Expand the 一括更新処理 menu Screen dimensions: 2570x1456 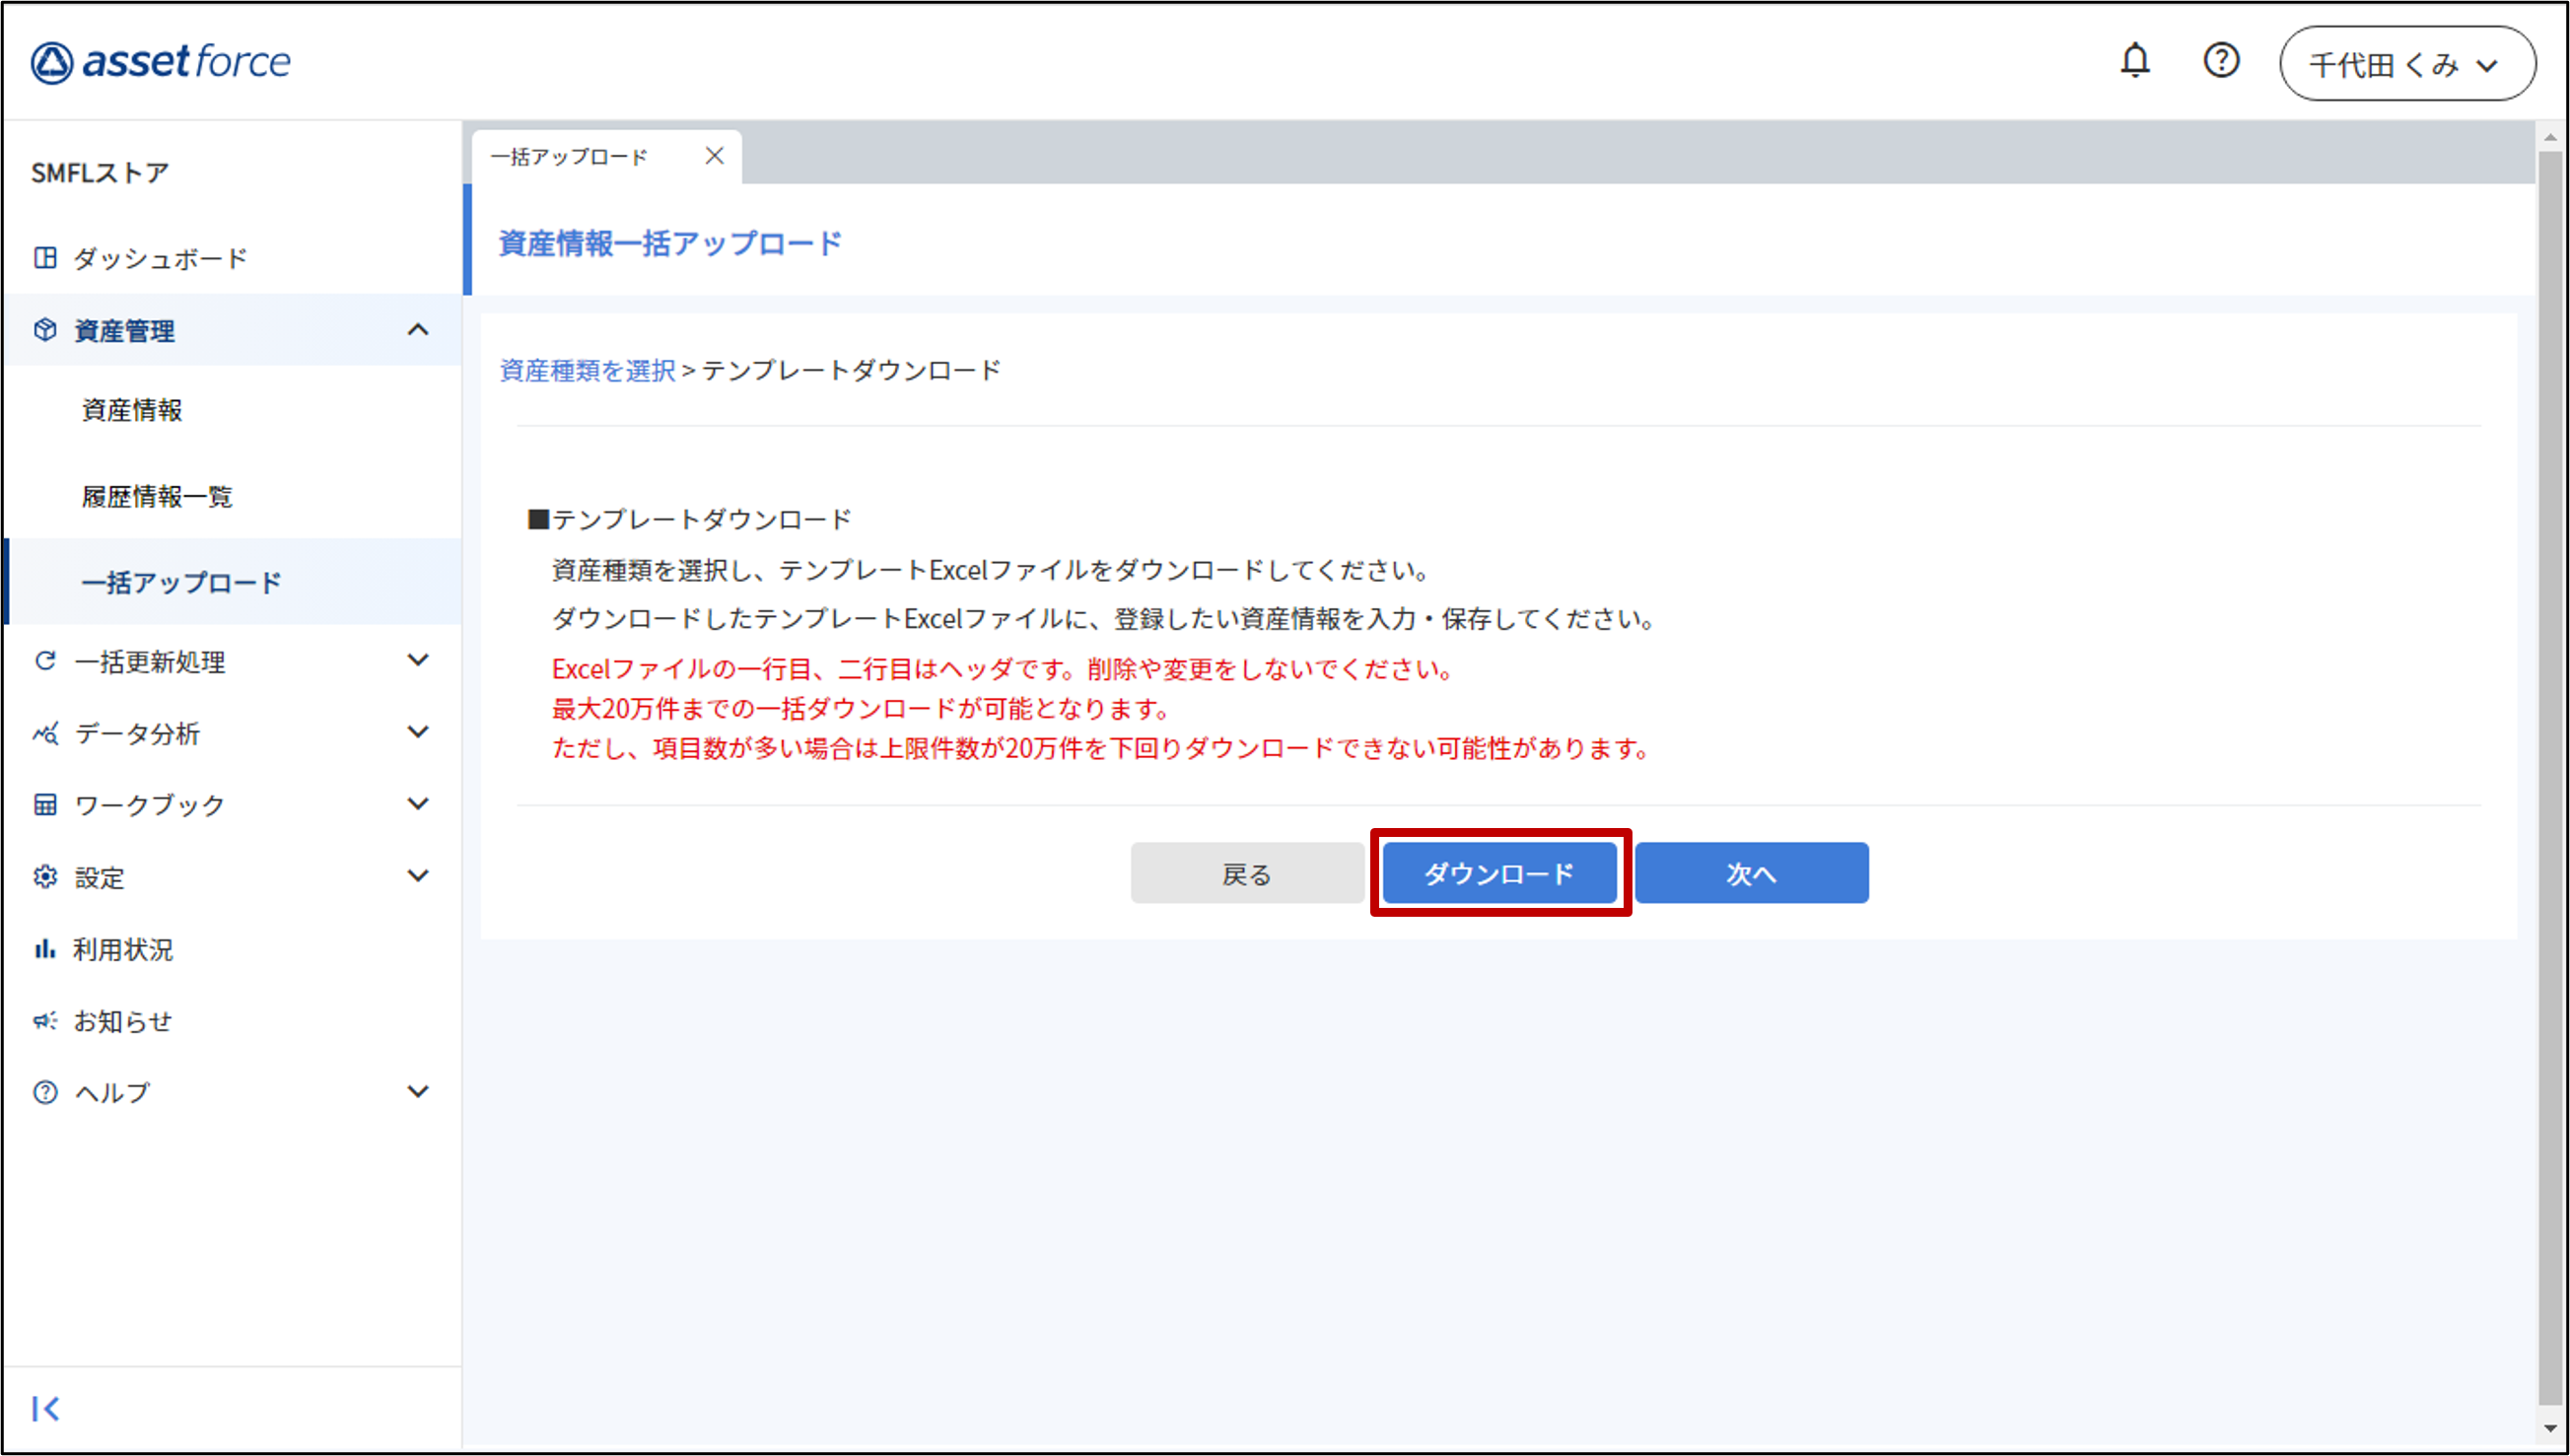[x=418, y=660]
